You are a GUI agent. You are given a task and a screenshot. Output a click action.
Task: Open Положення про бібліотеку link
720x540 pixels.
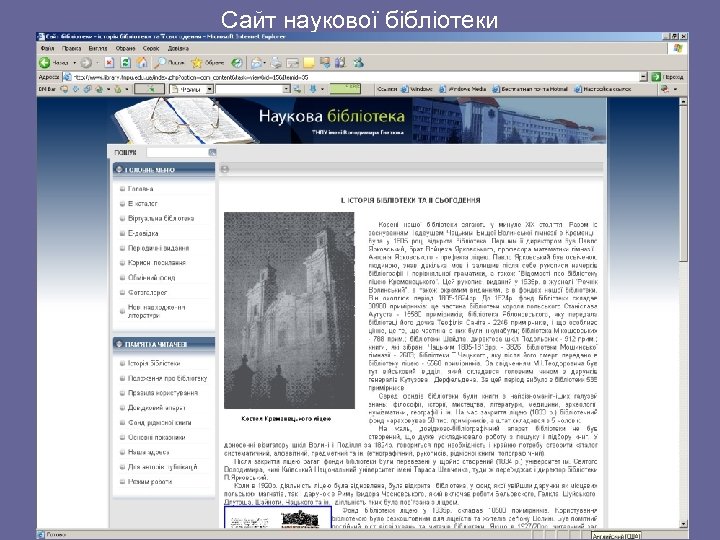tap(167, 378)
